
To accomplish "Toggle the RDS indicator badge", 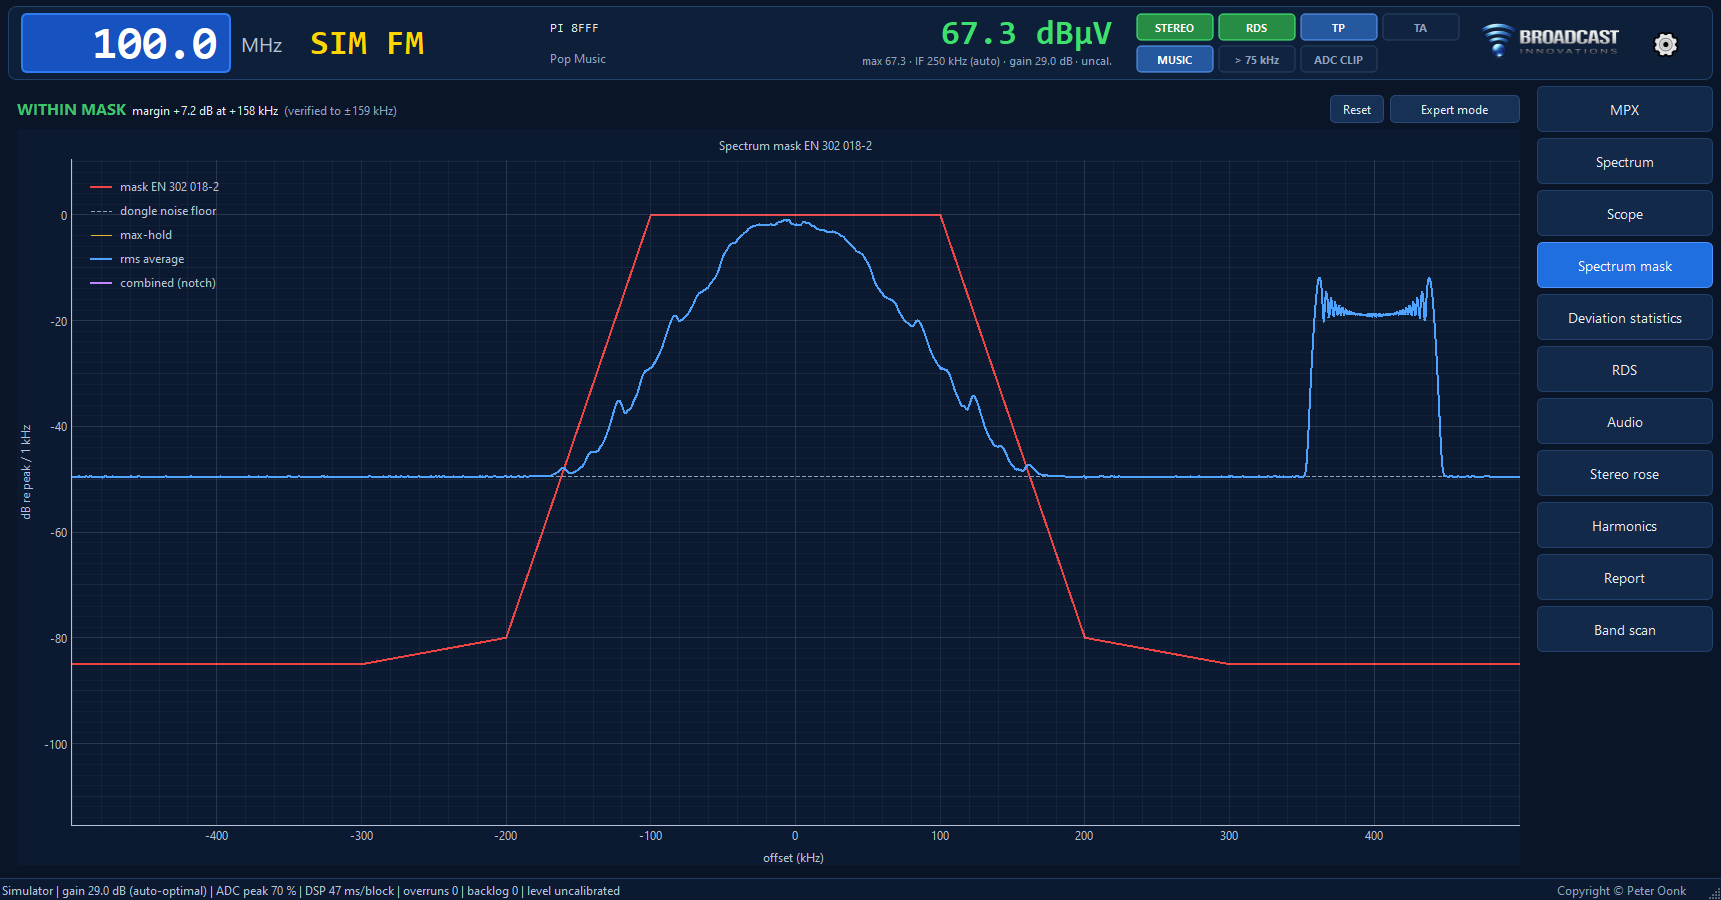I will coord(1256,28).
